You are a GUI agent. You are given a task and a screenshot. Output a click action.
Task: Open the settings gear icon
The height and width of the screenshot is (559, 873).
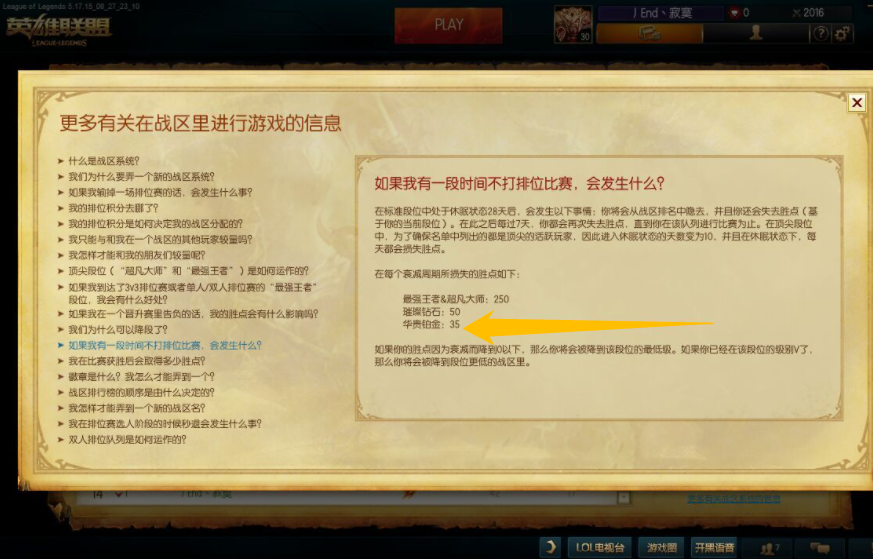842,33
